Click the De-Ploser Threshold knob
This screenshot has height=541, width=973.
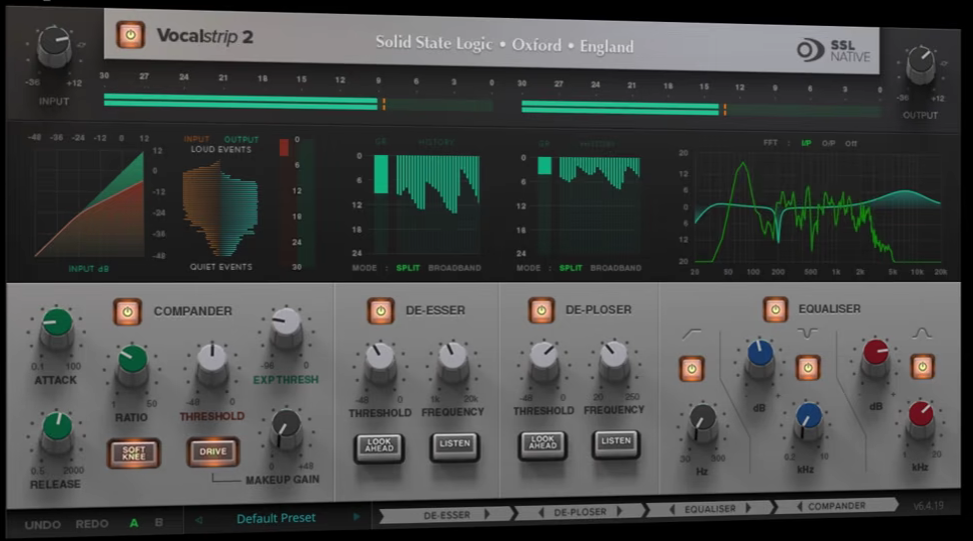click(x=544, y=359)
